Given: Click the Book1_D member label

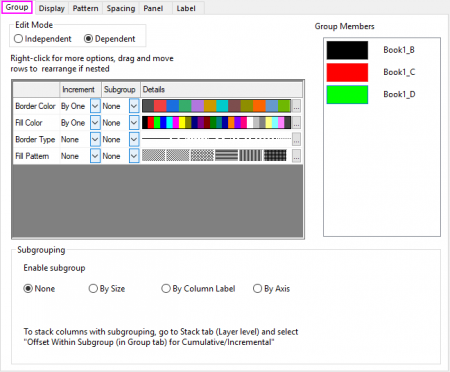Looking at the screenshot, I should (399, 94).
